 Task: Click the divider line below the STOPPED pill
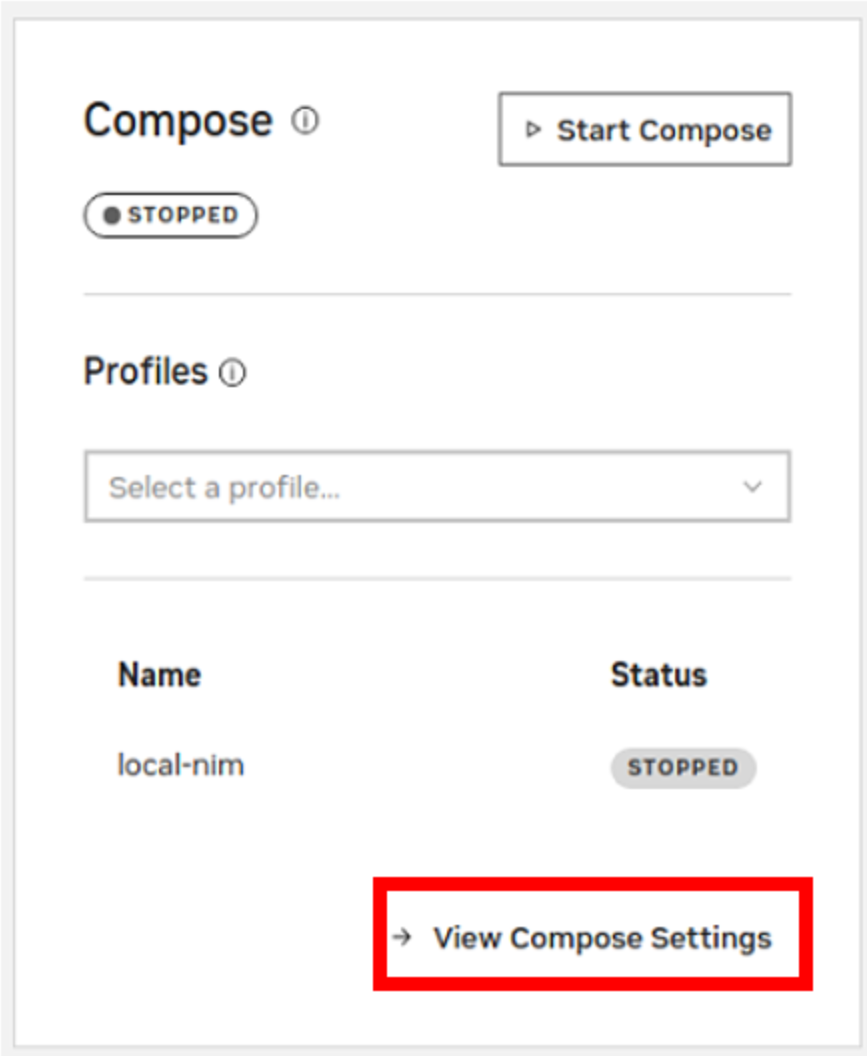click(437, 294)
